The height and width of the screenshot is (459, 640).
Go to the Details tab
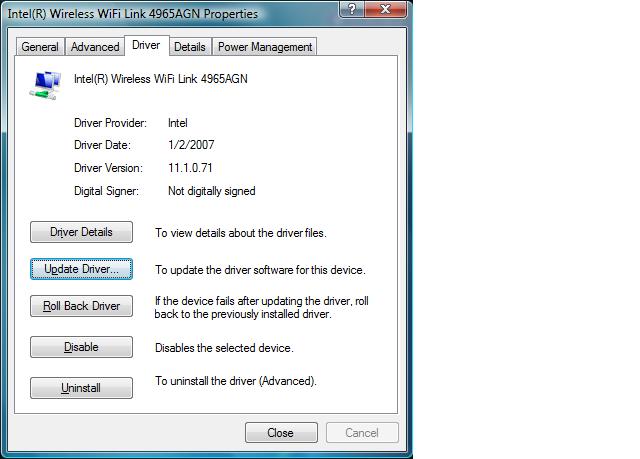click(x=190, y=47)
